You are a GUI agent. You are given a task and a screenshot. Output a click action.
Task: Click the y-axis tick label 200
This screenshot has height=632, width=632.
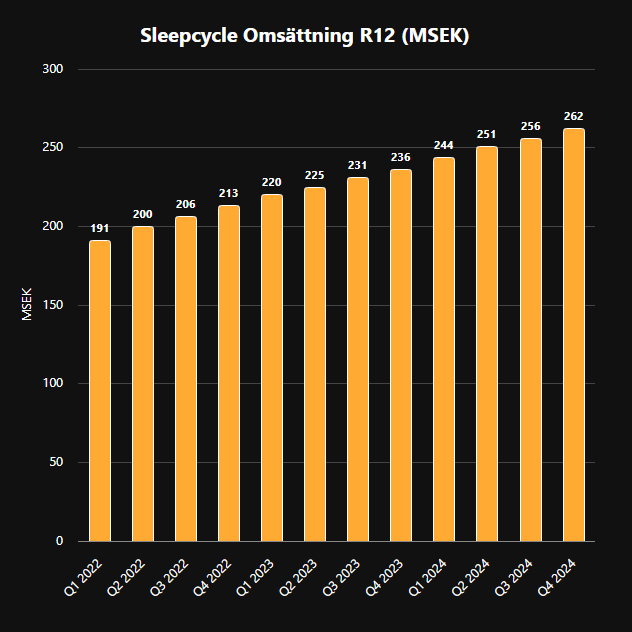pos(53,226)
